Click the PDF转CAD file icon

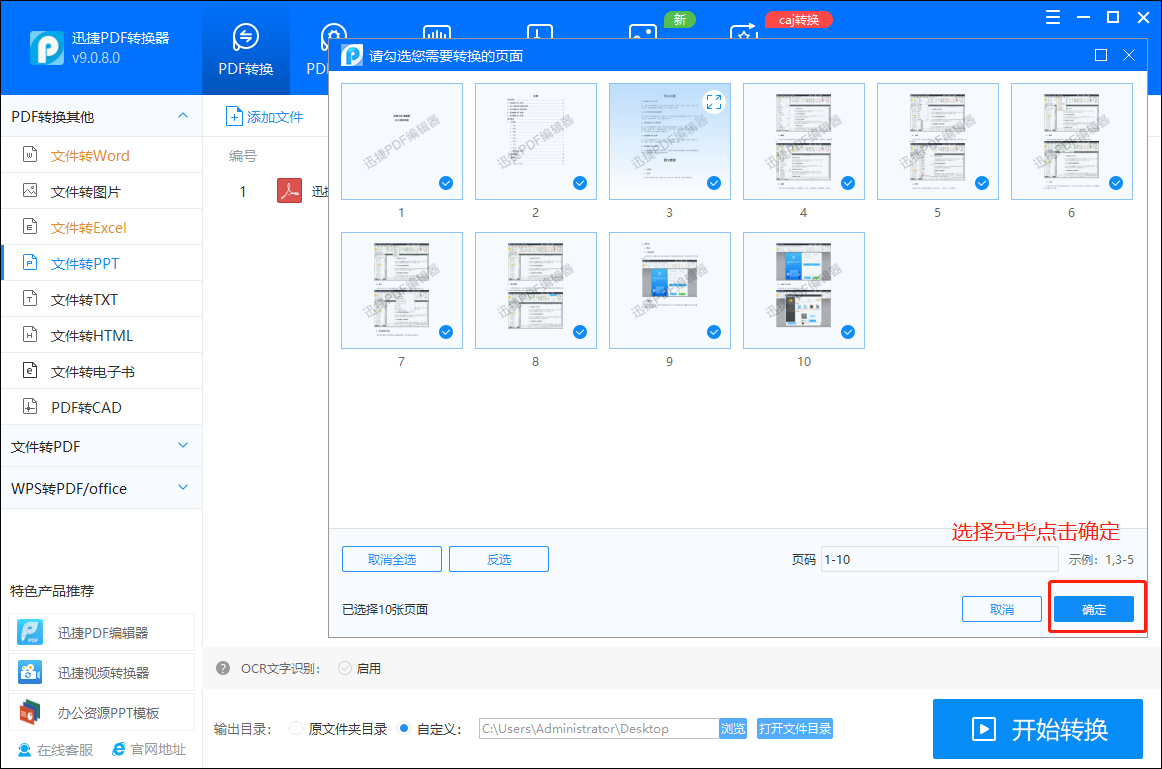click(30, 407)
